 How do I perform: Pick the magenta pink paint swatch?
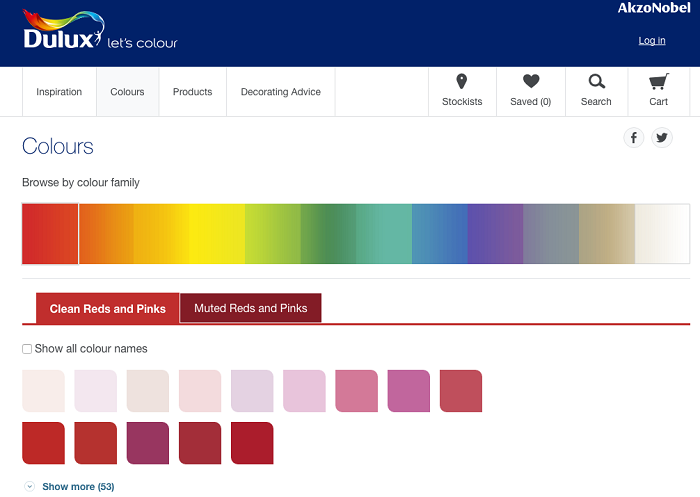pos(408,391)
